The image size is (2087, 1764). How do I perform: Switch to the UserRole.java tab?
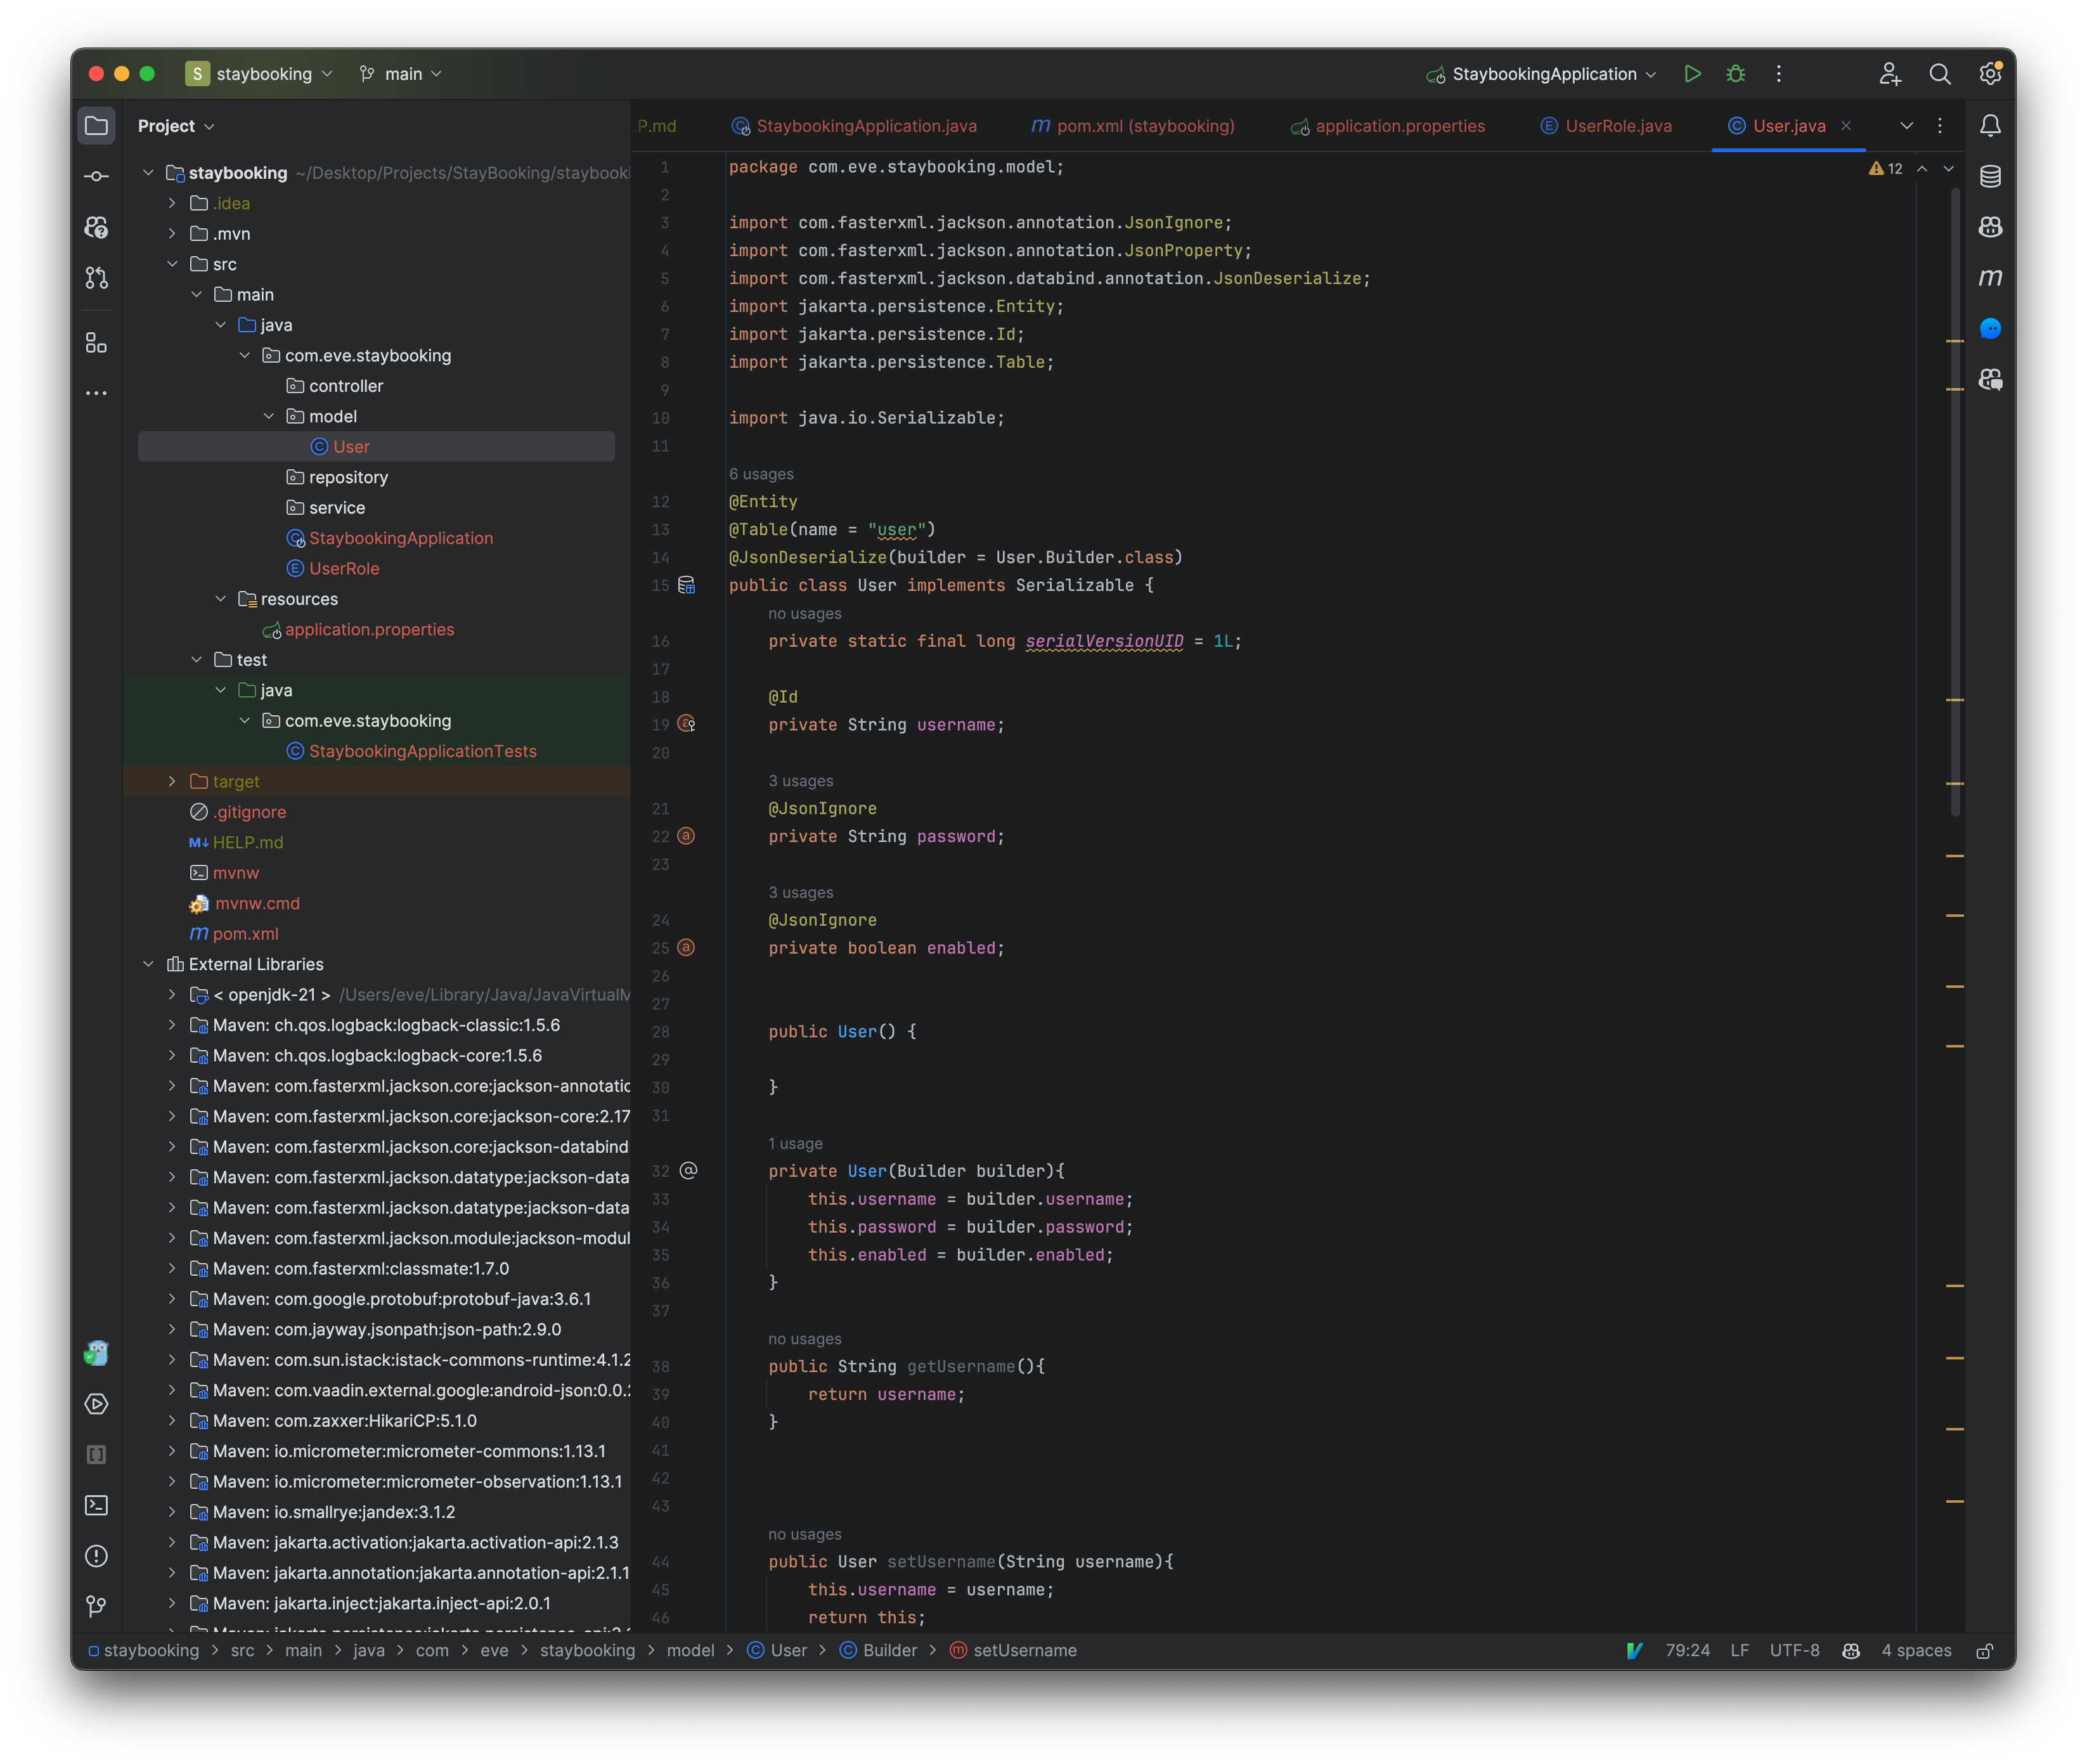pos(1605,126)
